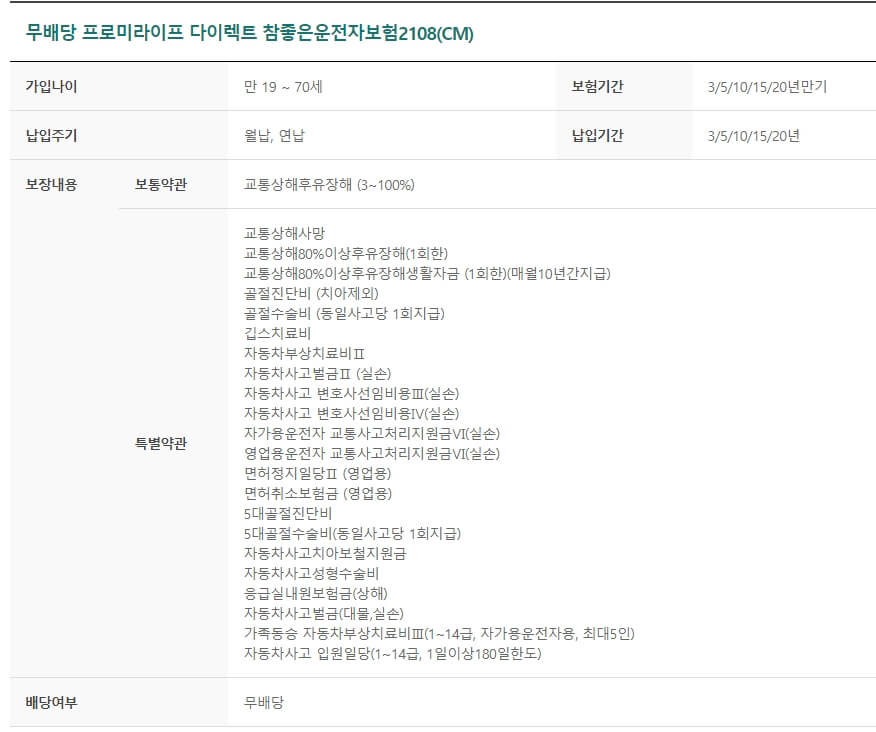Select the 깁스치료비 line
Screen dimensions: 876x732
(x=278, y=334)
